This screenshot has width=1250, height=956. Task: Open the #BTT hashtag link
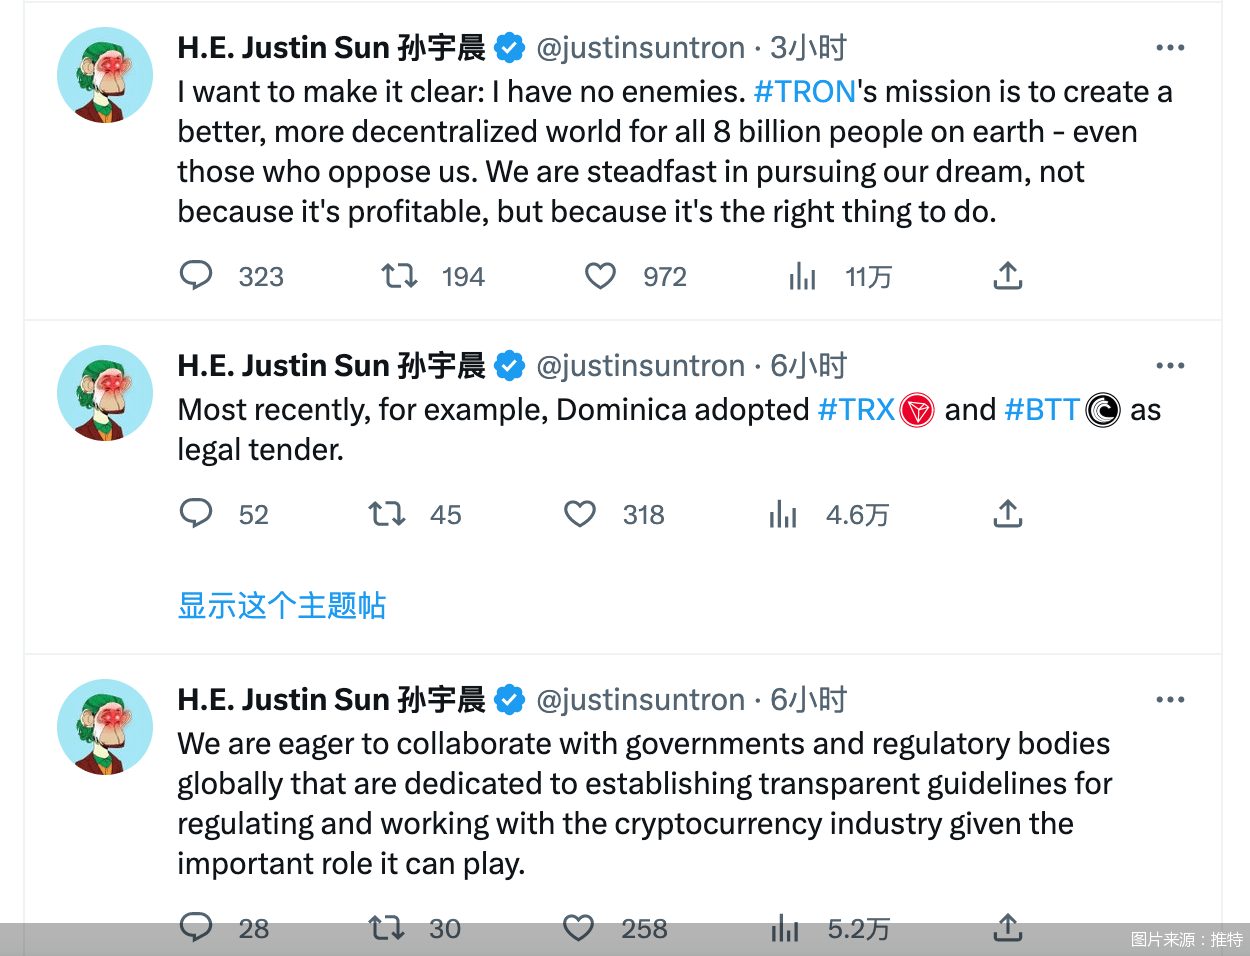[1042, 410]
